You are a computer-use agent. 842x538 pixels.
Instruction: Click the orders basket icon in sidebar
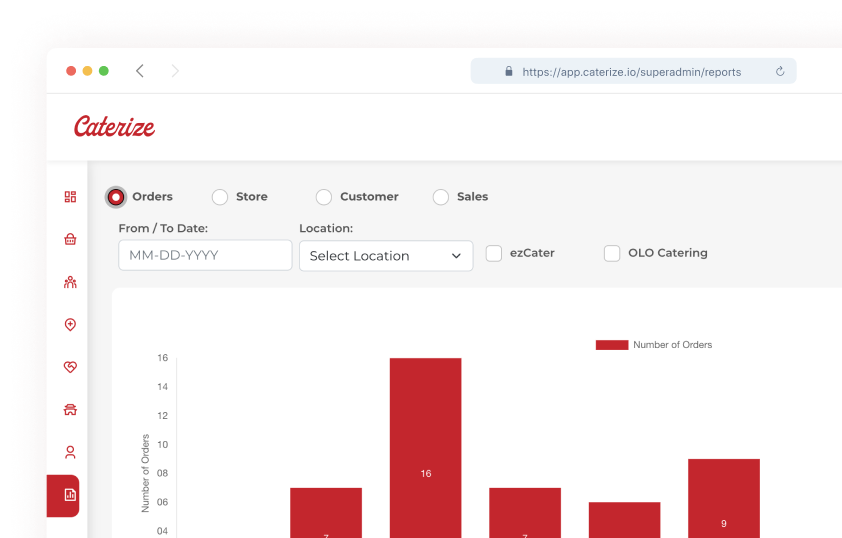70,239
